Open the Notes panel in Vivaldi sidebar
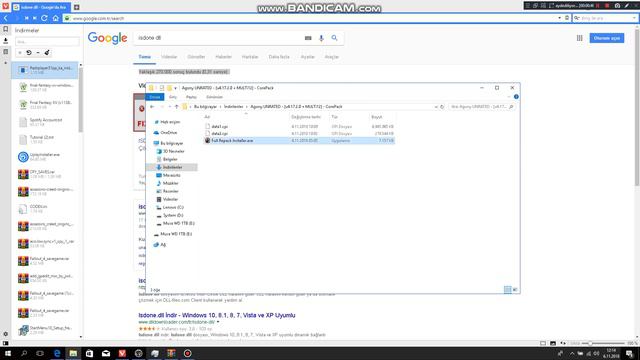The width and height of the screenshot is (640, 360). click(x=5, y=52)
